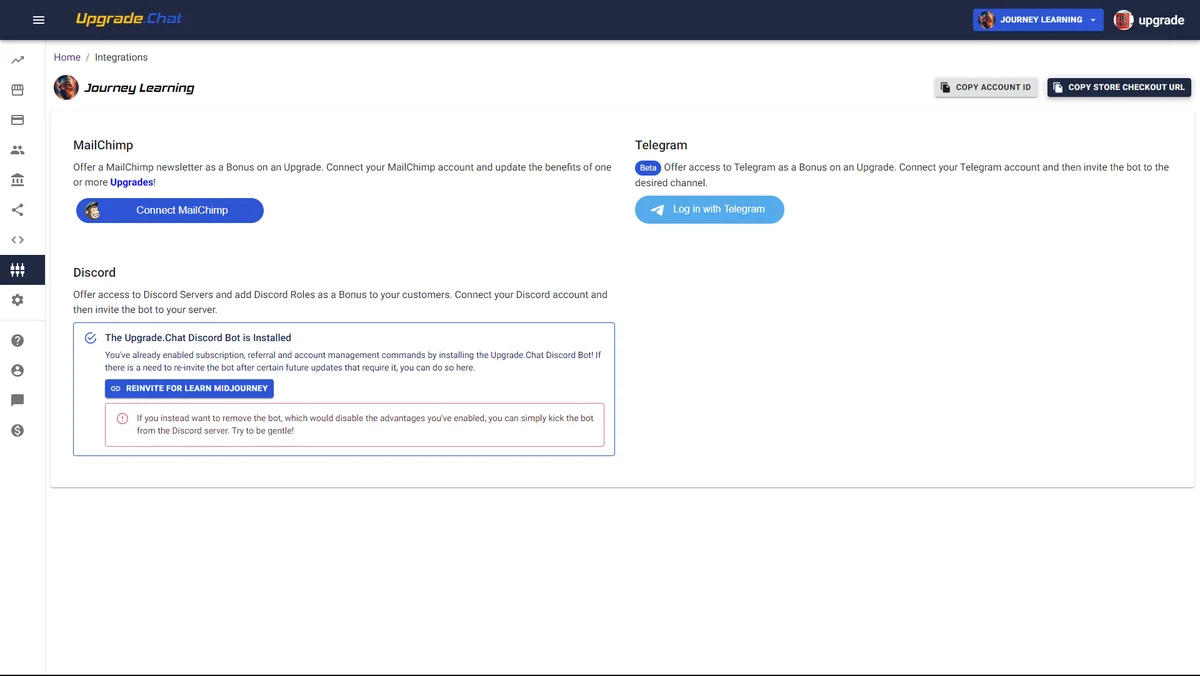1200x676 pixels.
Task: Open the bank building sidebar icon
Action: [17, 180]
